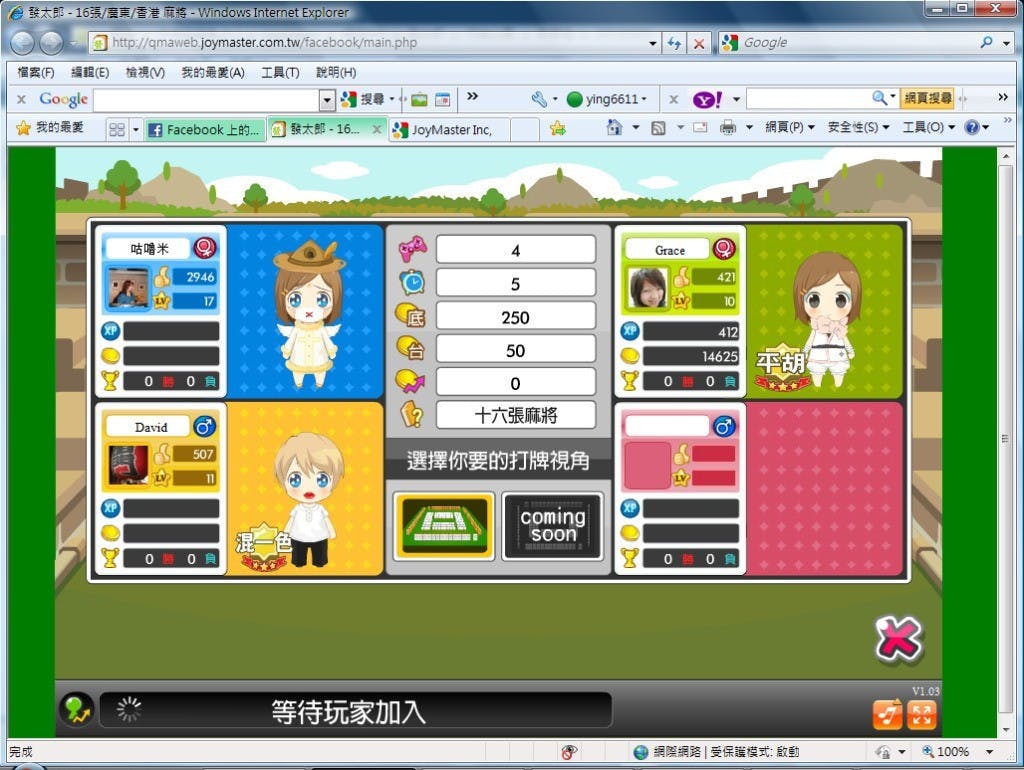The image size is (1024, 770).
Task: Click 咕嚕米's thumbs-up likes icon
Action: click(x=162, y=276)
